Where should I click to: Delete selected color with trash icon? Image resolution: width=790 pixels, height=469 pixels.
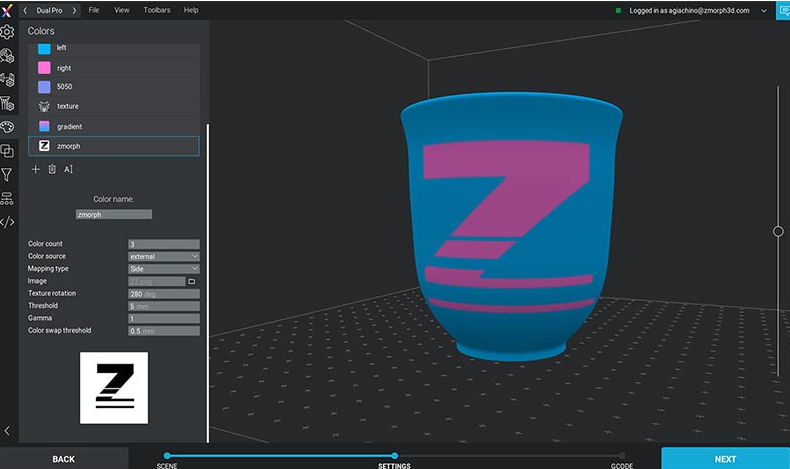click(x=52, y=169)
